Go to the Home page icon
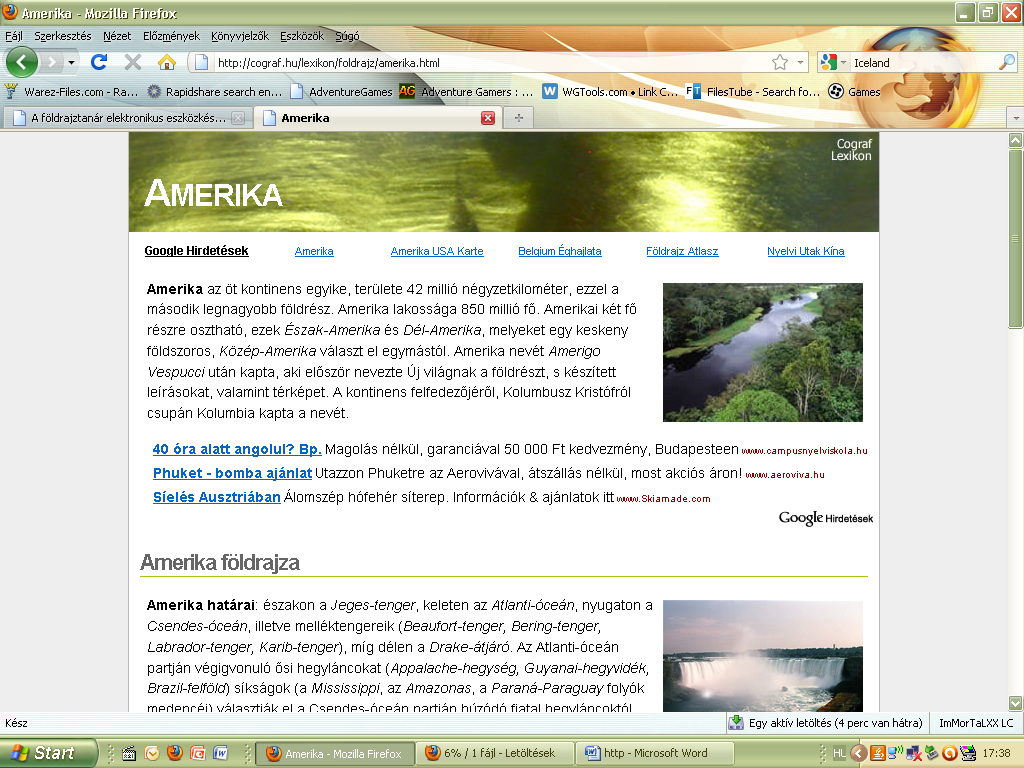 (167, 62)
